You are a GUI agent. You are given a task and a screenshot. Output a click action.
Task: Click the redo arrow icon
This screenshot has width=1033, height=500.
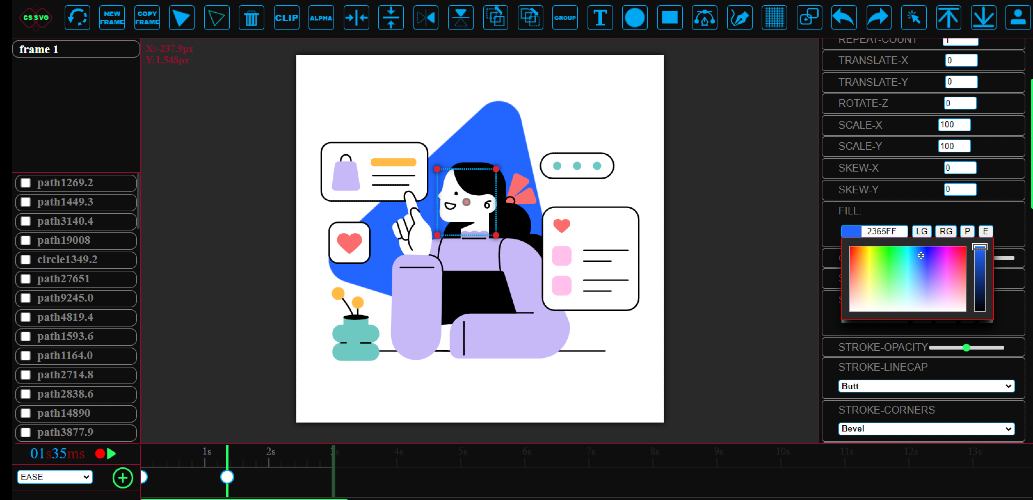(879, 18)
